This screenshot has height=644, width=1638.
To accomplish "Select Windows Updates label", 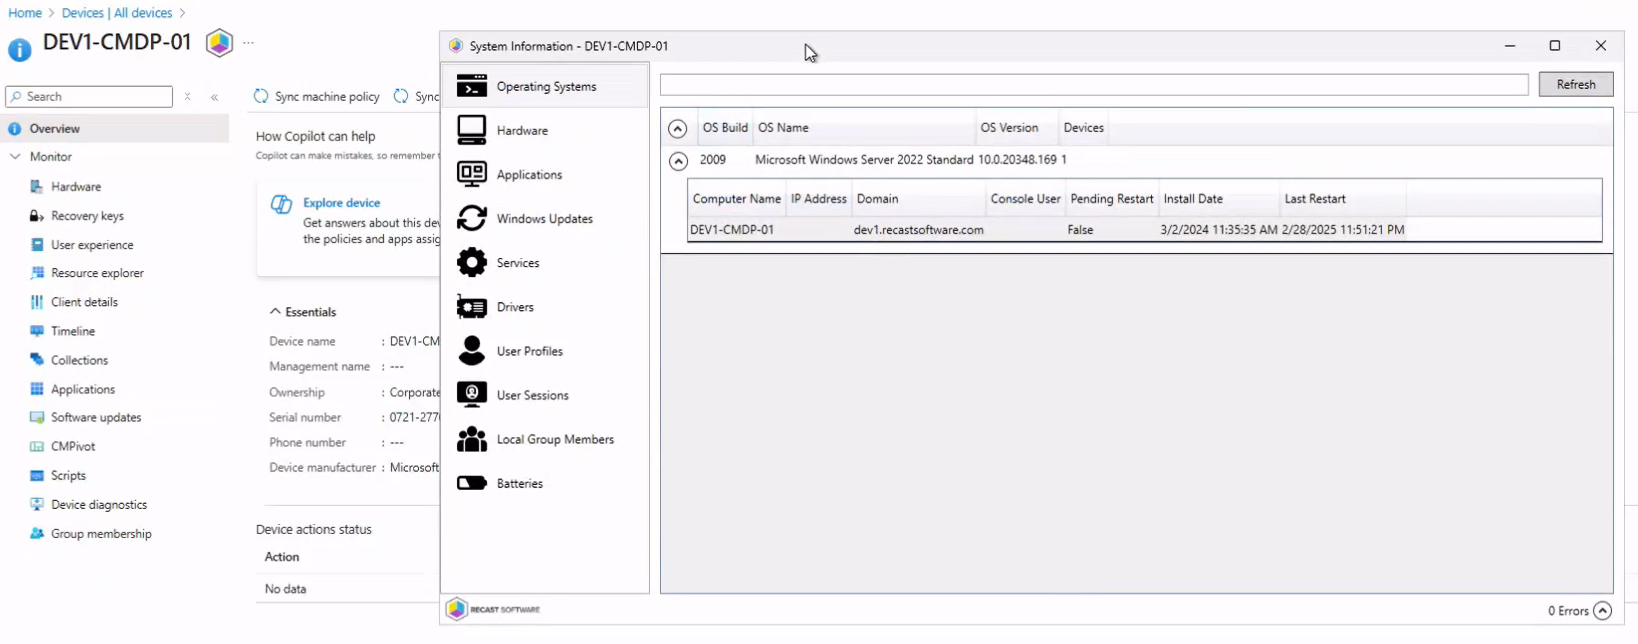I will pos(545,218).
